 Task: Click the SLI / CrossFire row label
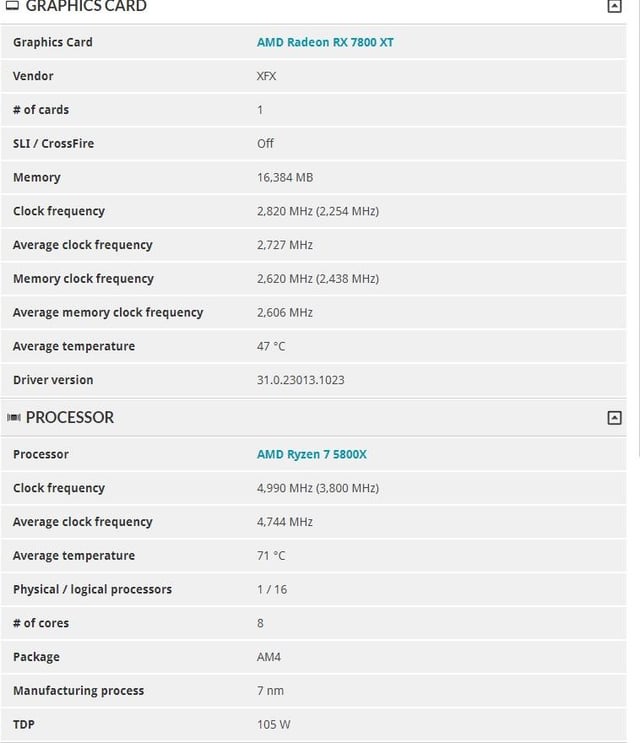pyautogui.click(x=54, y=144)
